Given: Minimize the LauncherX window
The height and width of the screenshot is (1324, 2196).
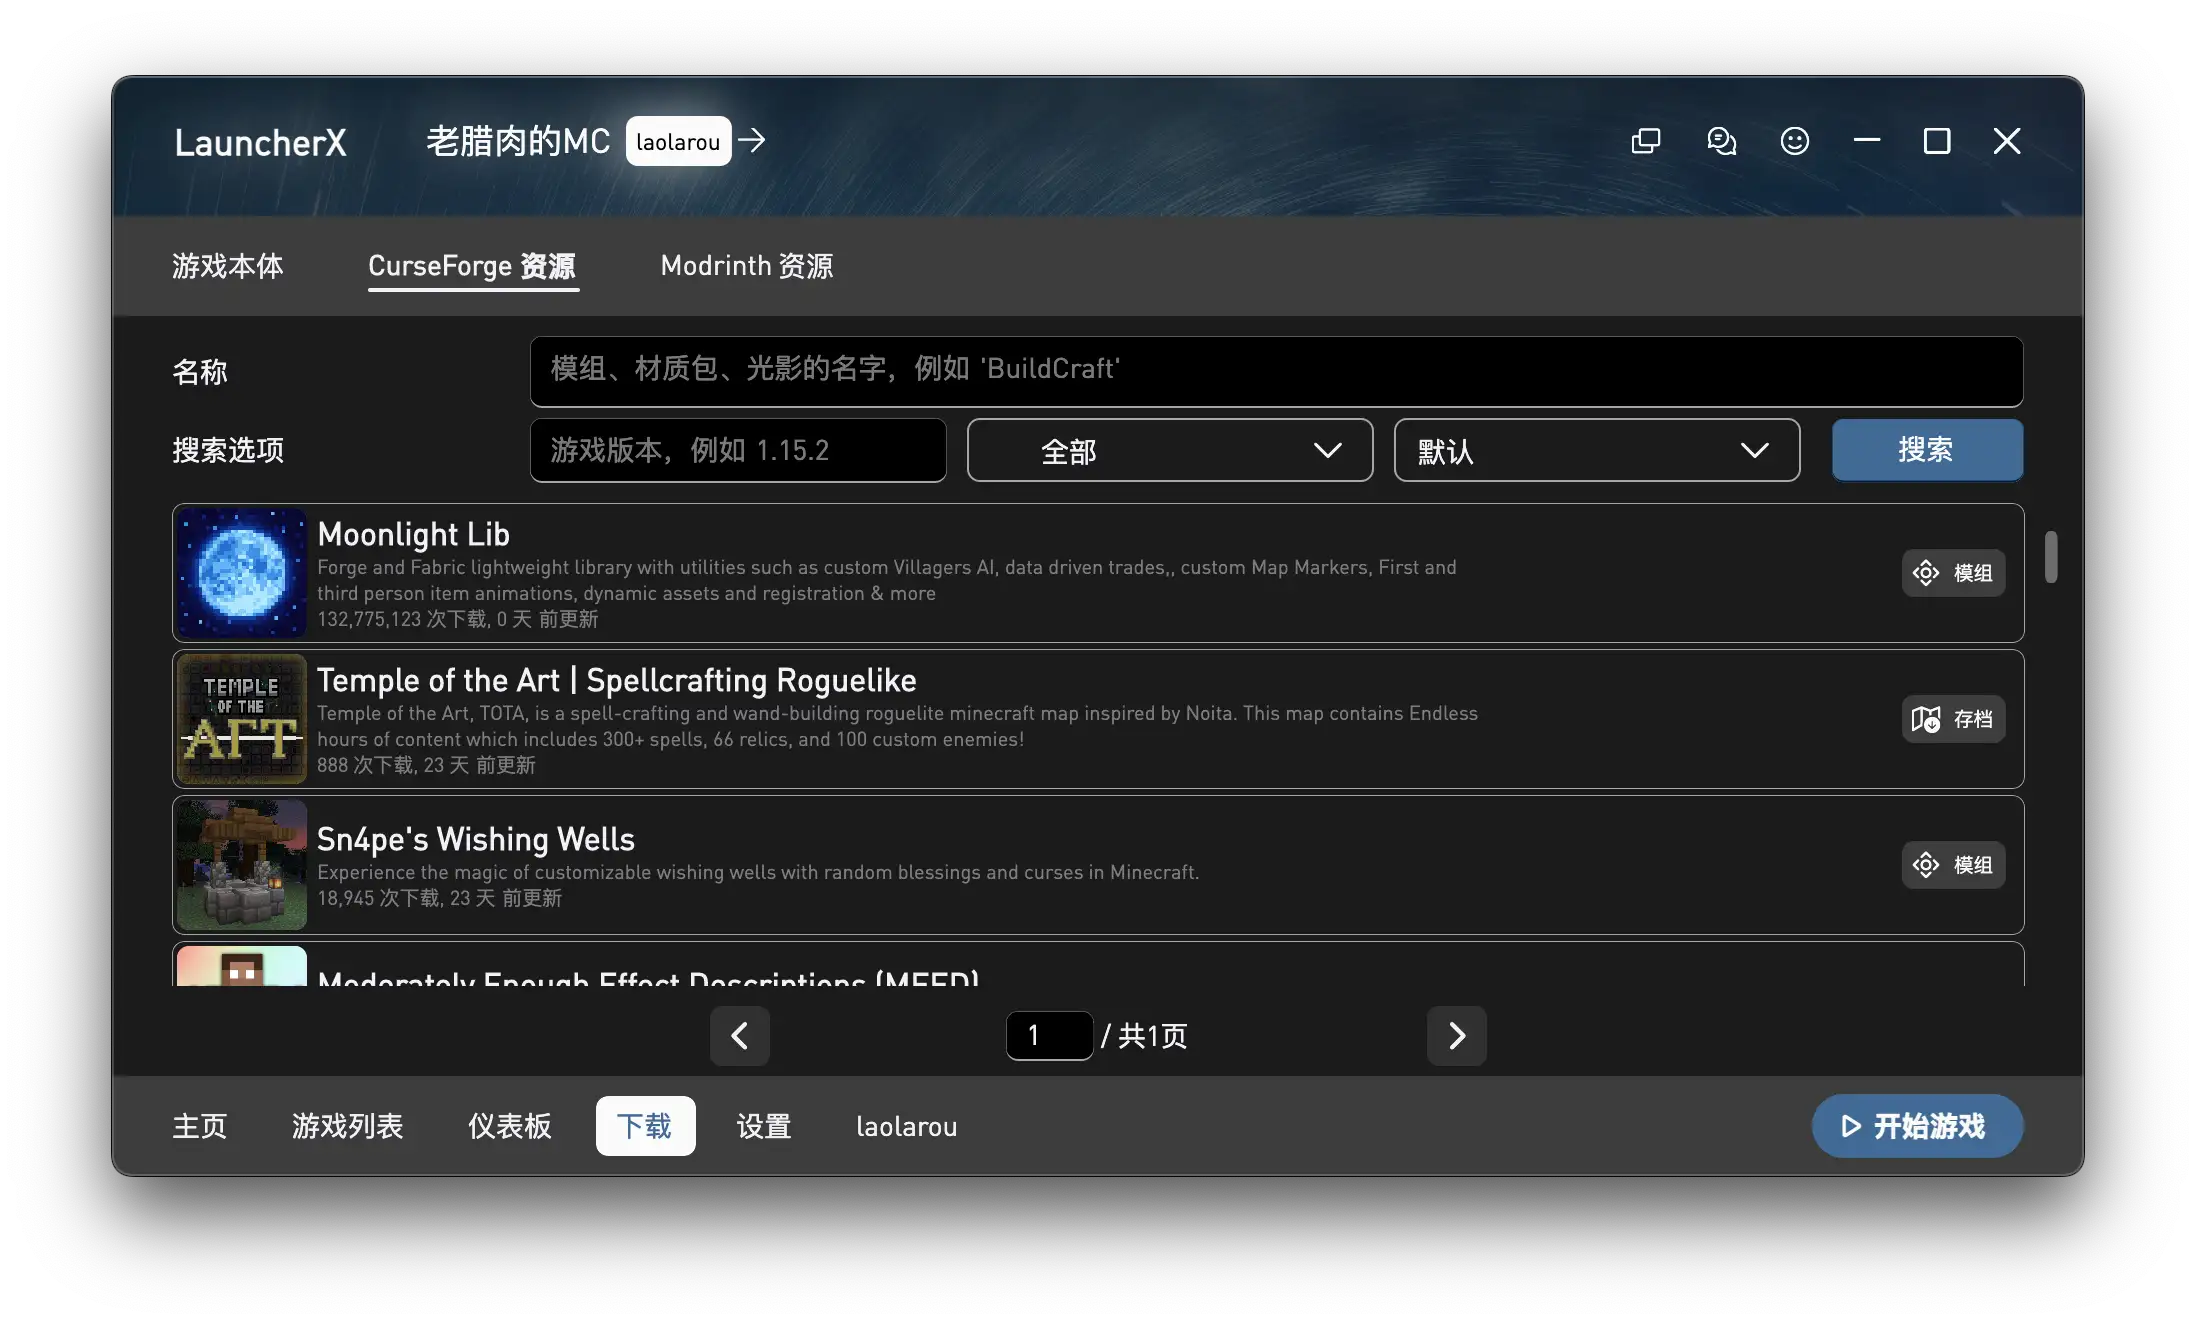Looking at the screenshot, I should pyautogui.click(x=1866, y=141).
